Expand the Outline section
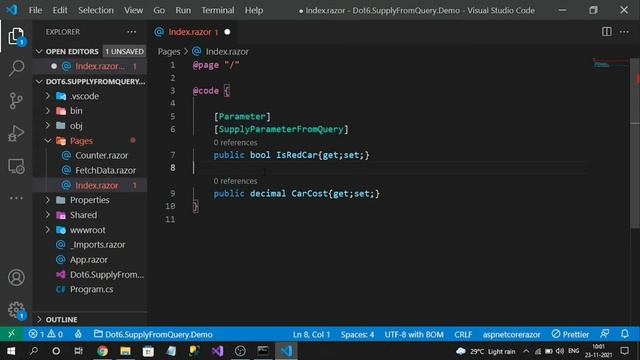This screenshot has width=640, height=360. click(x=39, y=319)
